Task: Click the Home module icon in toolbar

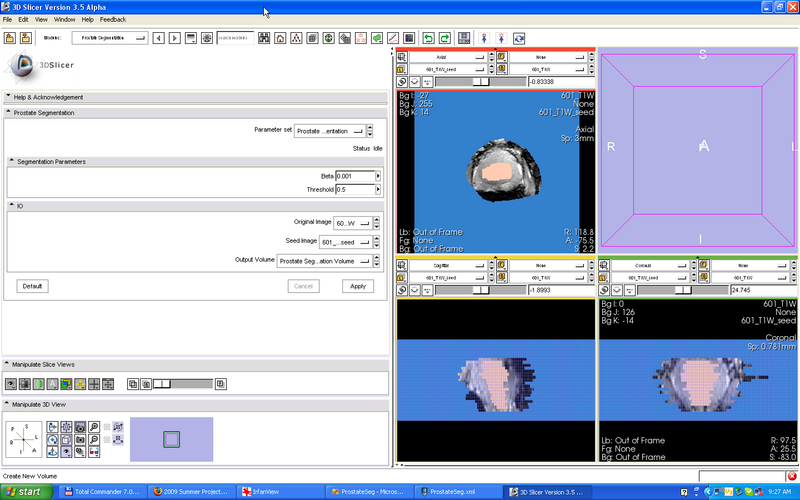Action: 281,38
